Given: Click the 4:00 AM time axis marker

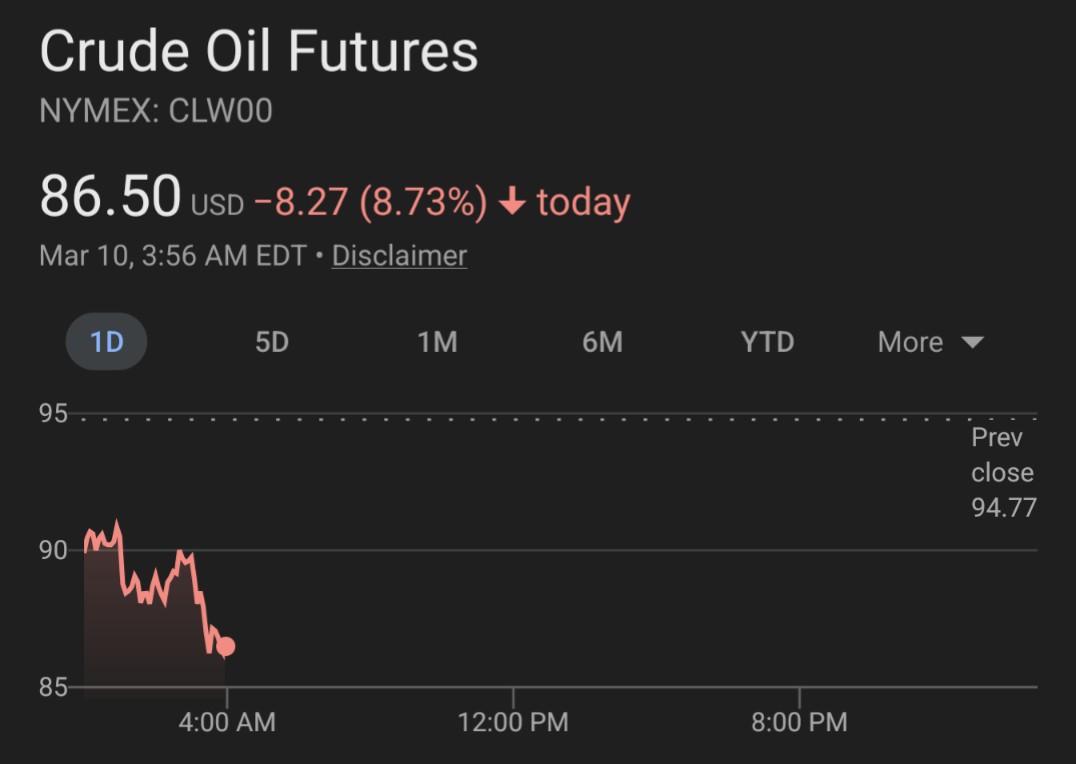Looking at the screenshot, I should tap(227, 722).
